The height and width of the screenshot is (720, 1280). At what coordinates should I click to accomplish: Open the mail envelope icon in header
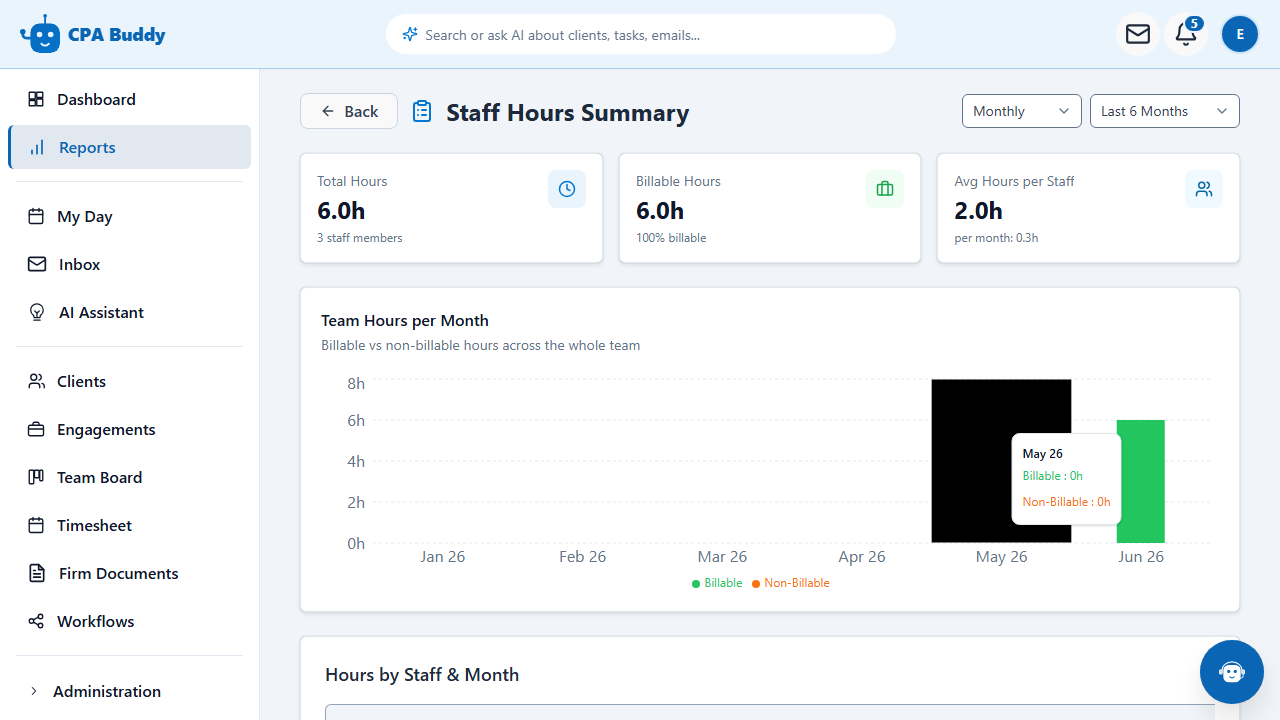click(x=1138, y=34)
